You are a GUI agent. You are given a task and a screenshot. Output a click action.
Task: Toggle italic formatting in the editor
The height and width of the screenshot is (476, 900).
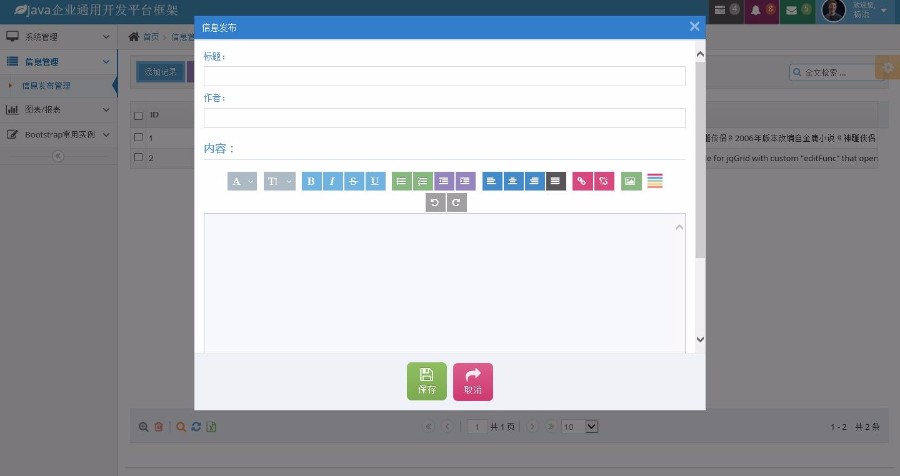tap(332, 181)
